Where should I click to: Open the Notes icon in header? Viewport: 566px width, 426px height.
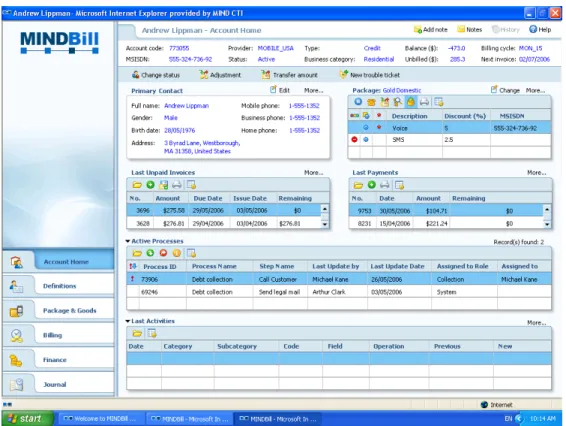coord(461,29)
